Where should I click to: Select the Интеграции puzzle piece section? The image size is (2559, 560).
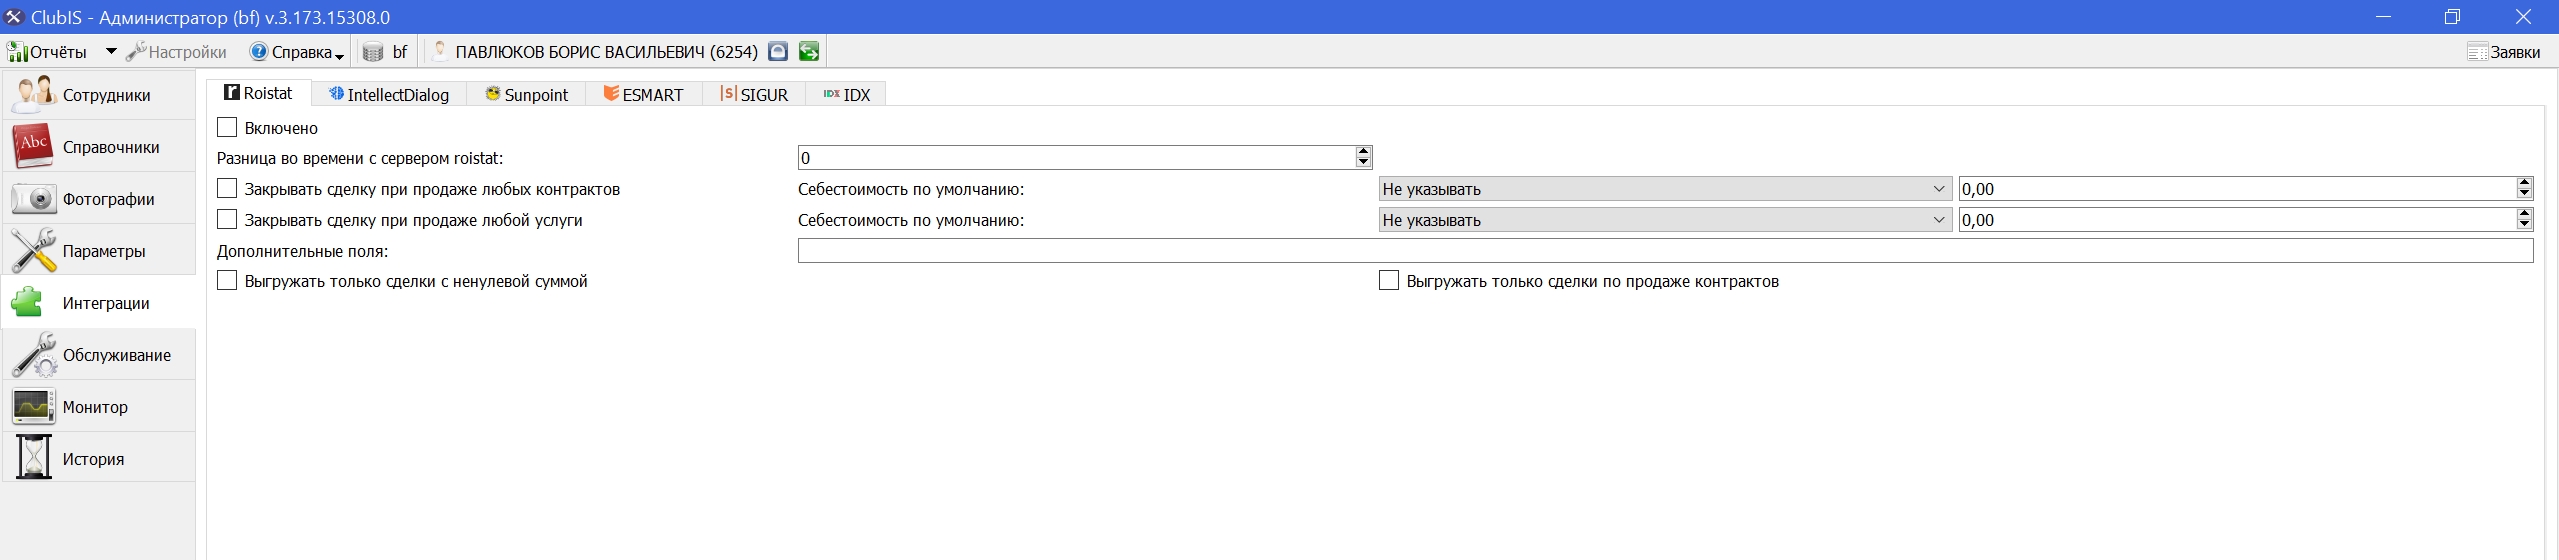pos(98,303)
